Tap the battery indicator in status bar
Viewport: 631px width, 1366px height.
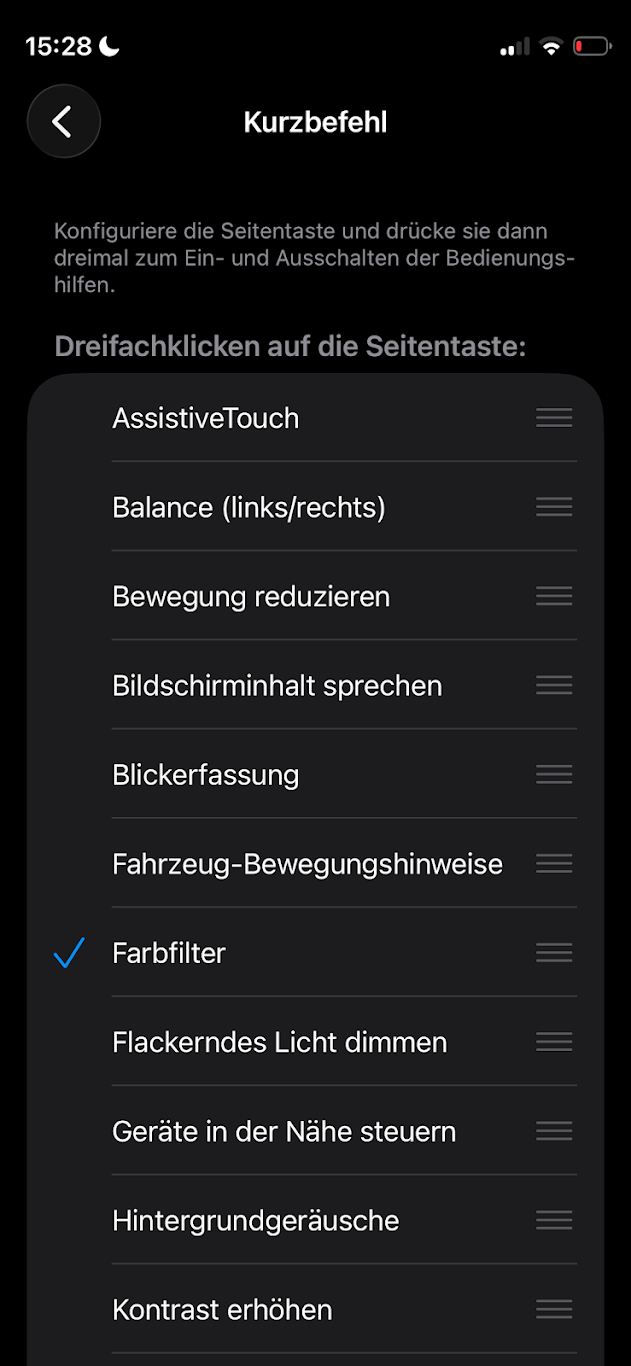(591, 46)
